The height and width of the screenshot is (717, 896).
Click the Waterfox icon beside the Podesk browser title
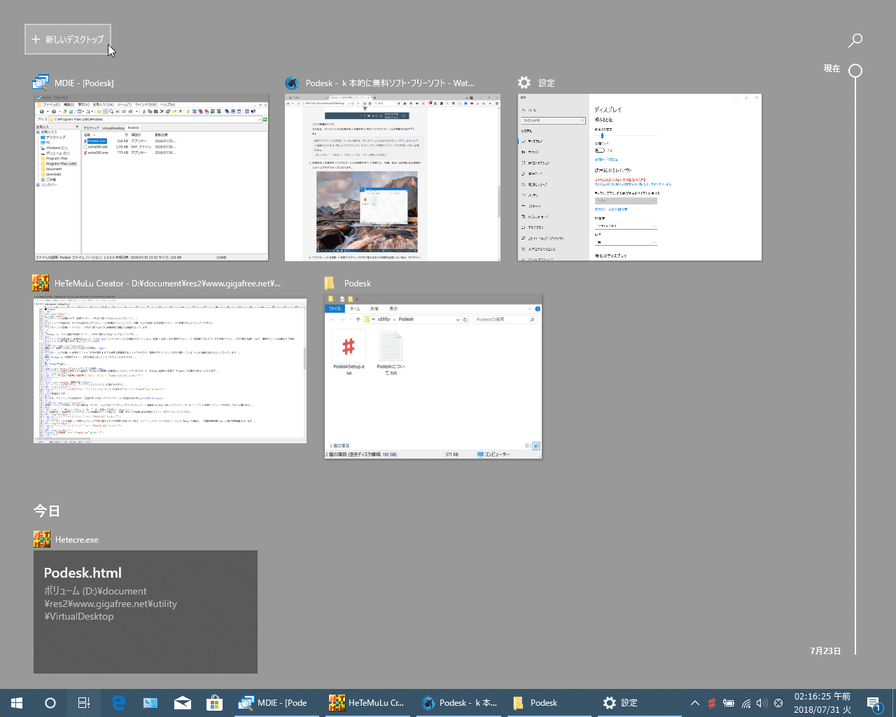[x=292, y=83]
